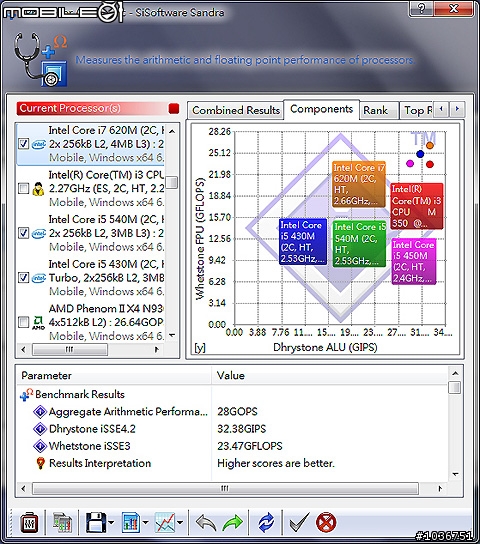
Task: Click the yellow person icon beside Core i3
Action: pyautogui.click(x=38, y=188)
